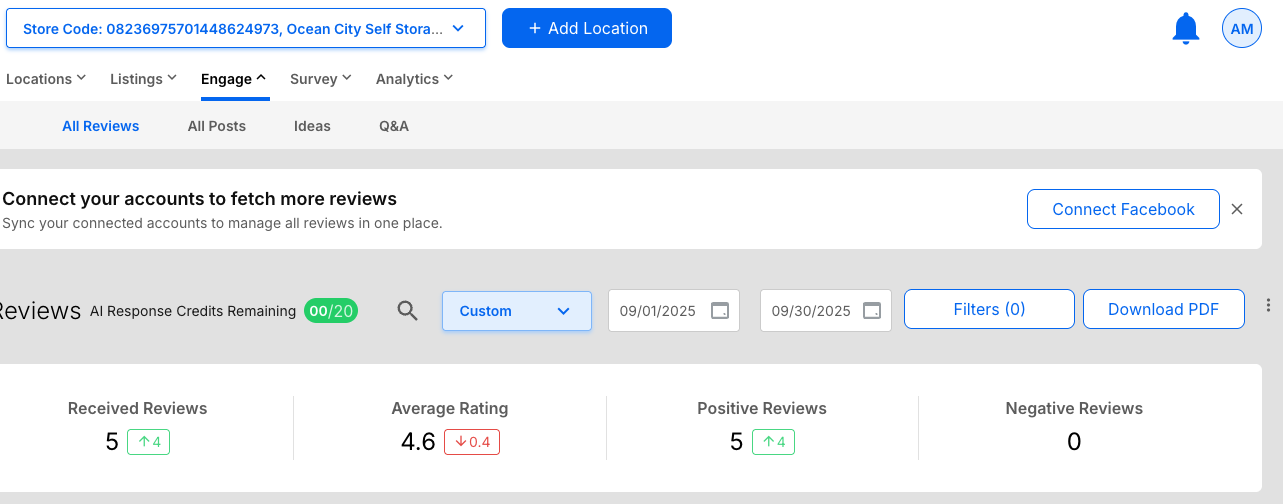Screen dimensions: 1283x504
Task: Dismiss the connect accounts banner
Action: pos(1237,209)
